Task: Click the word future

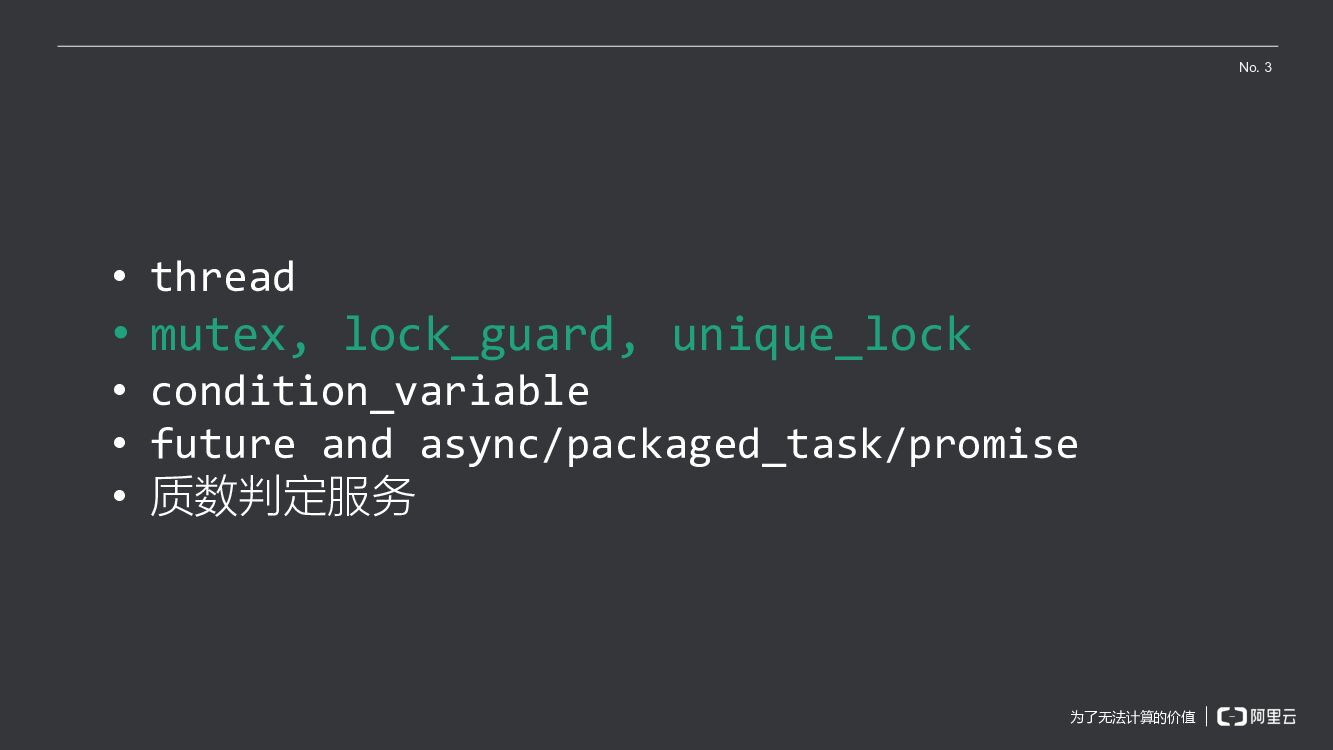Action: point(222,444)
